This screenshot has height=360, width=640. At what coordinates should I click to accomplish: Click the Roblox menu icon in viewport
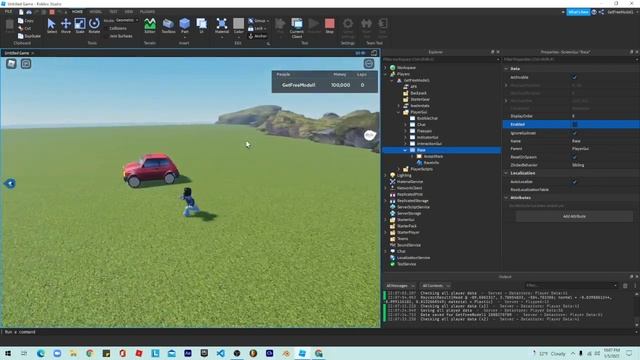[x=11, y=63]
